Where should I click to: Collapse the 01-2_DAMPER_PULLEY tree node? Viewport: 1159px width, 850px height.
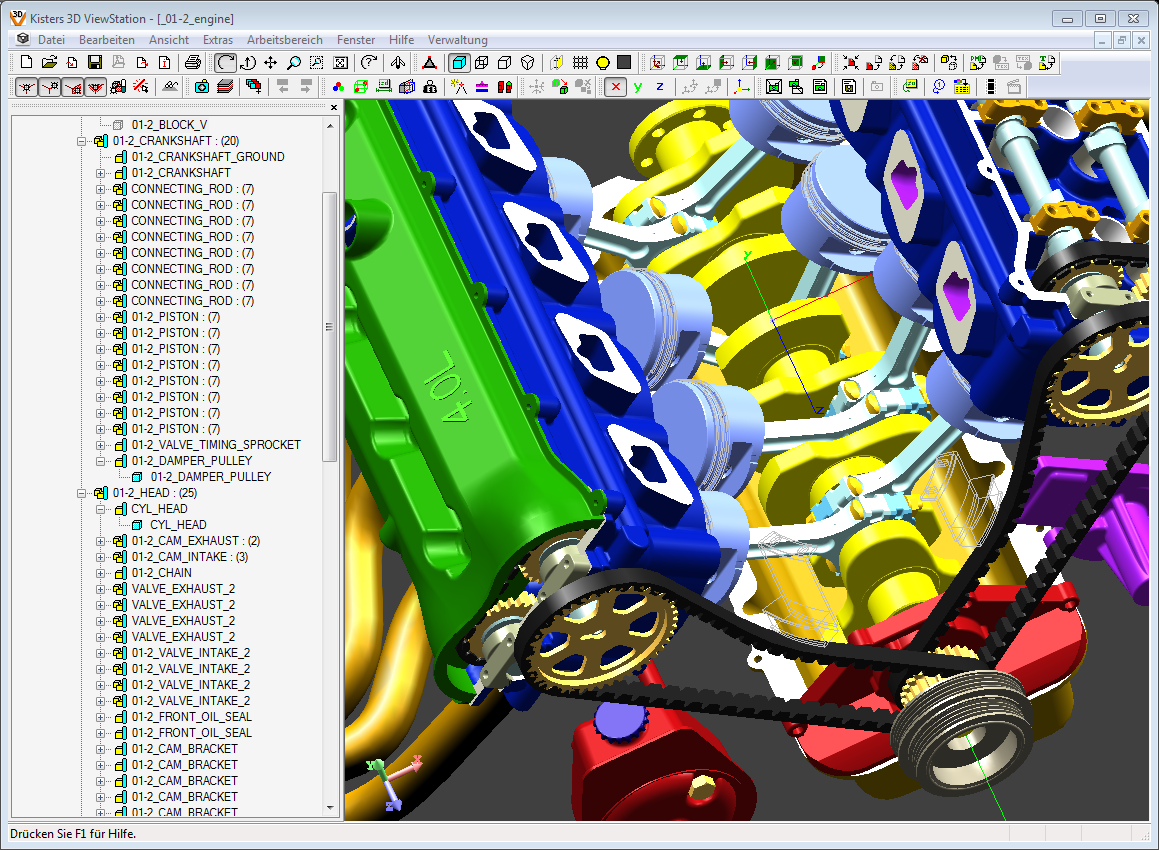tap(100, 461)
